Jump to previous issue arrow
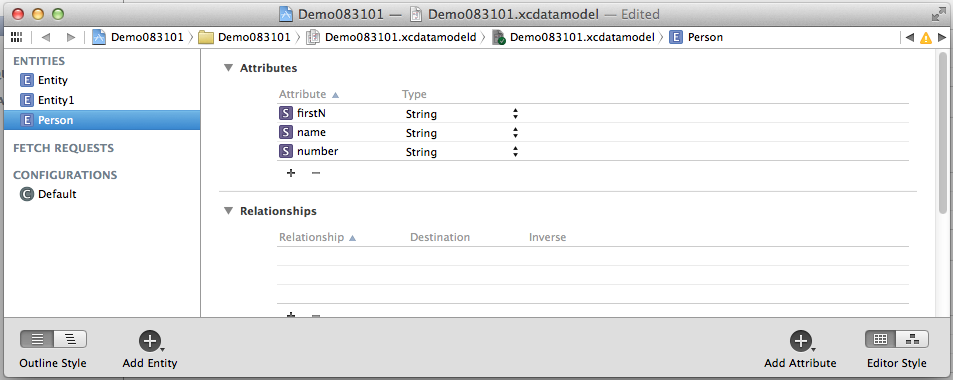 (909, 38)
